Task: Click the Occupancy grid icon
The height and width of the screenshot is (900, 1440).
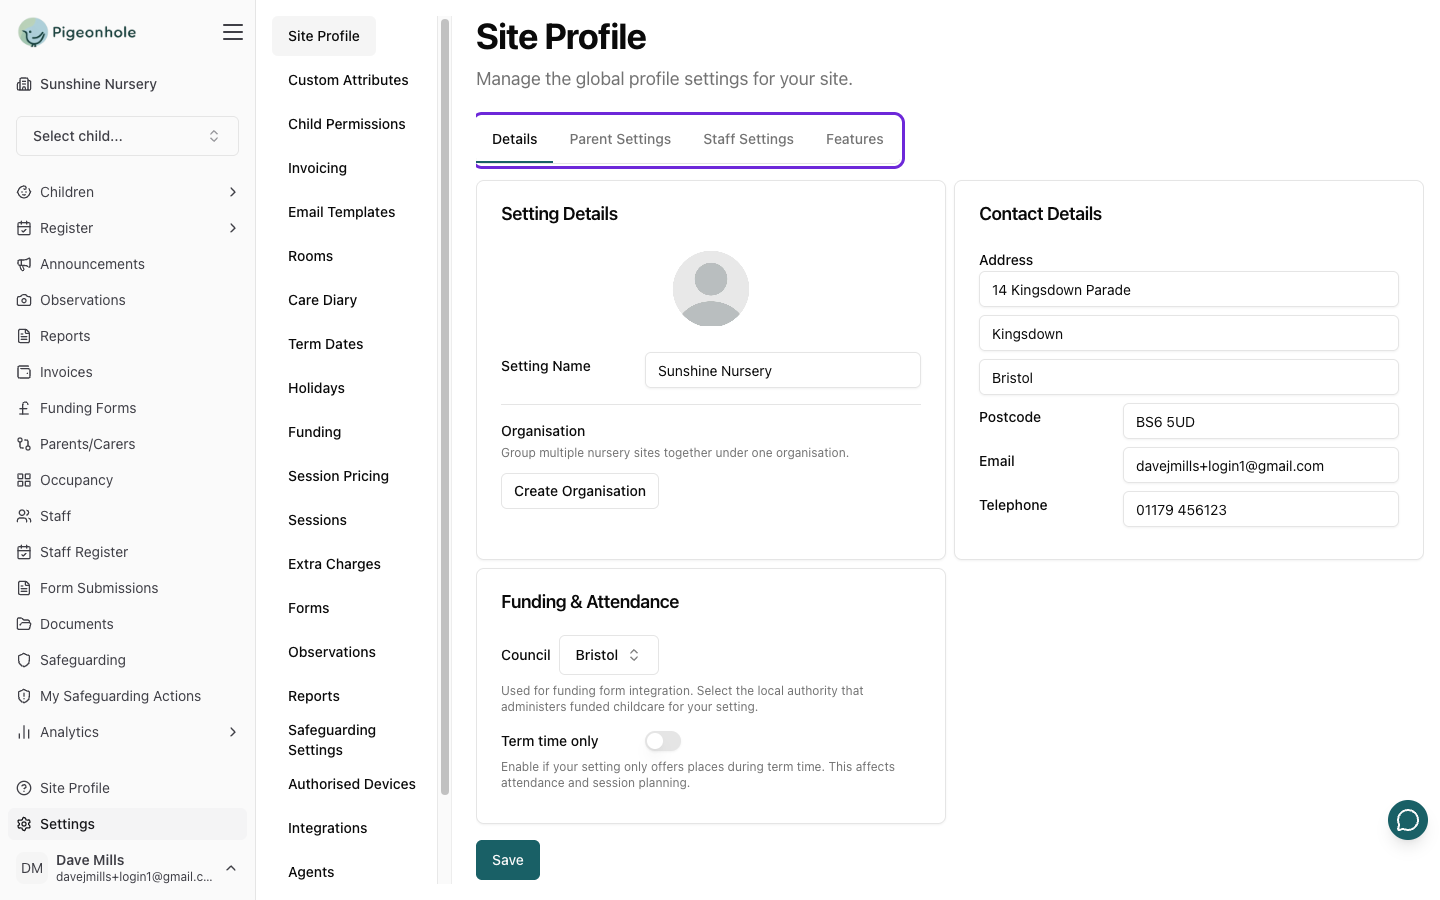Action: pyautogui.click(x=24, y=480)
